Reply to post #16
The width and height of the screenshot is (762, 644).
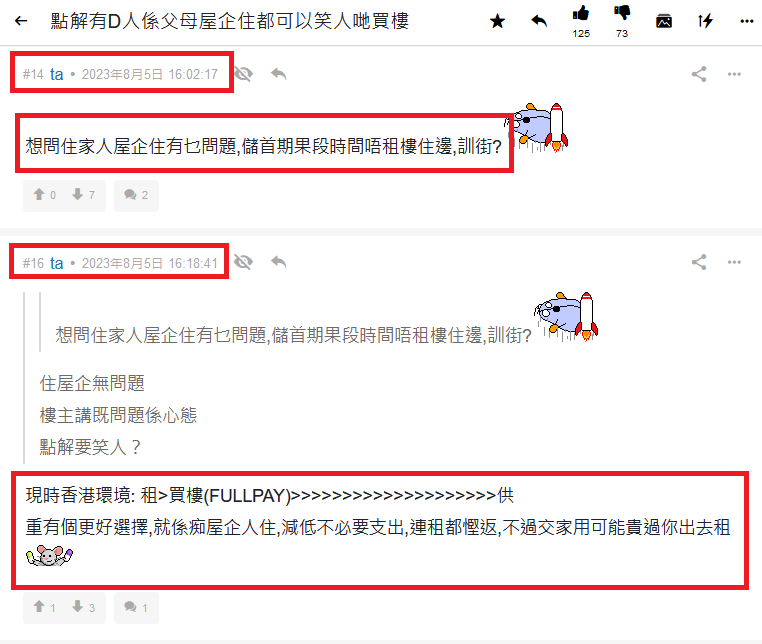278,262
